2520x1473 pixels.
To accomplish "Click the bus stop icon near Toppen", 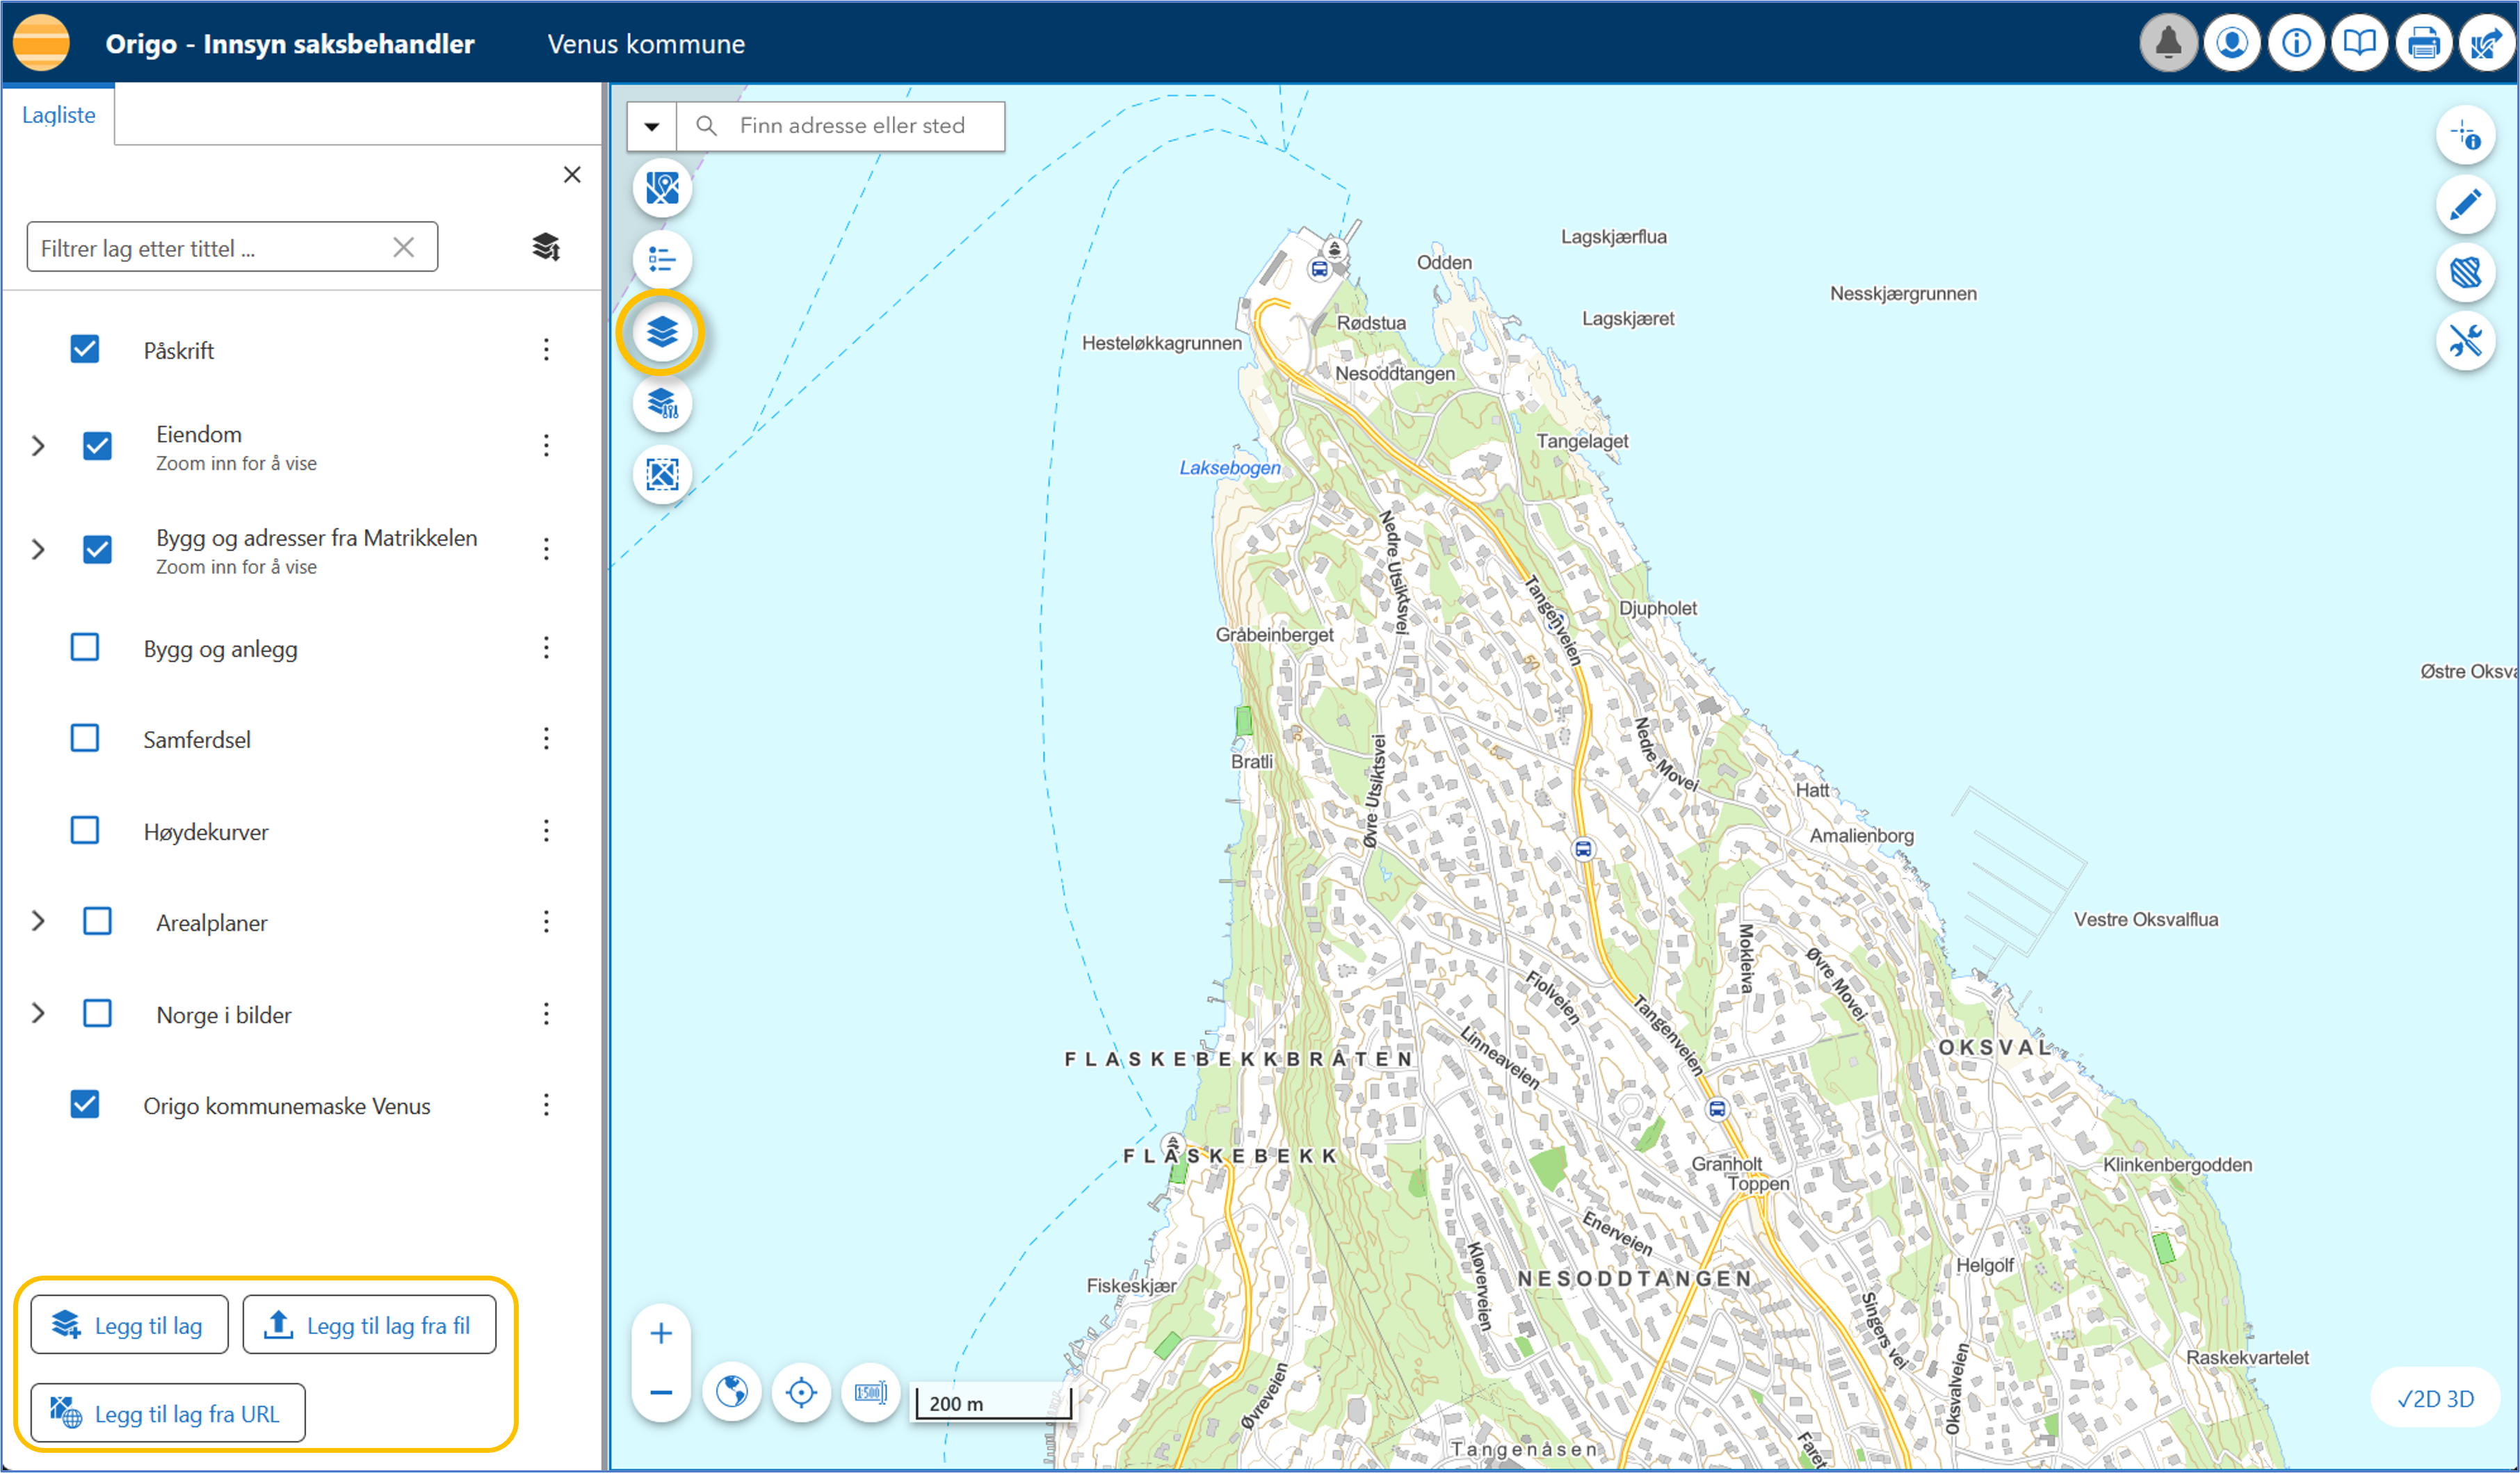I will coord(1716,1108).
